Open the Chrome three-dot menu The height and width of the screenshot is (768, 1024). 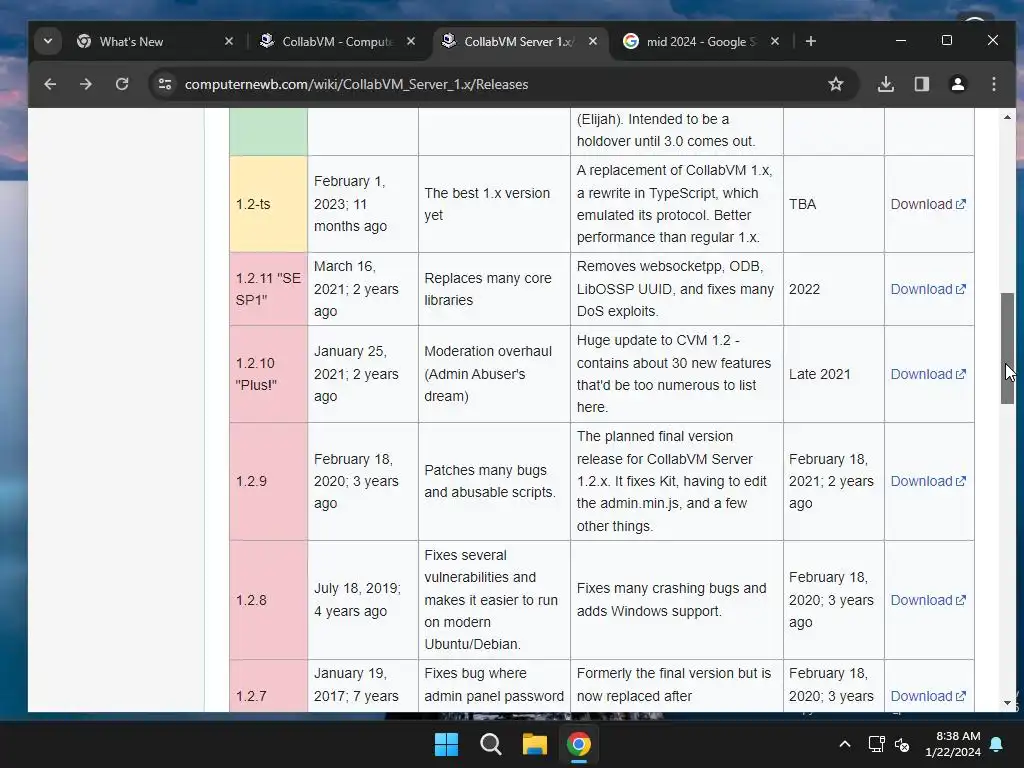tap(993, 84)
